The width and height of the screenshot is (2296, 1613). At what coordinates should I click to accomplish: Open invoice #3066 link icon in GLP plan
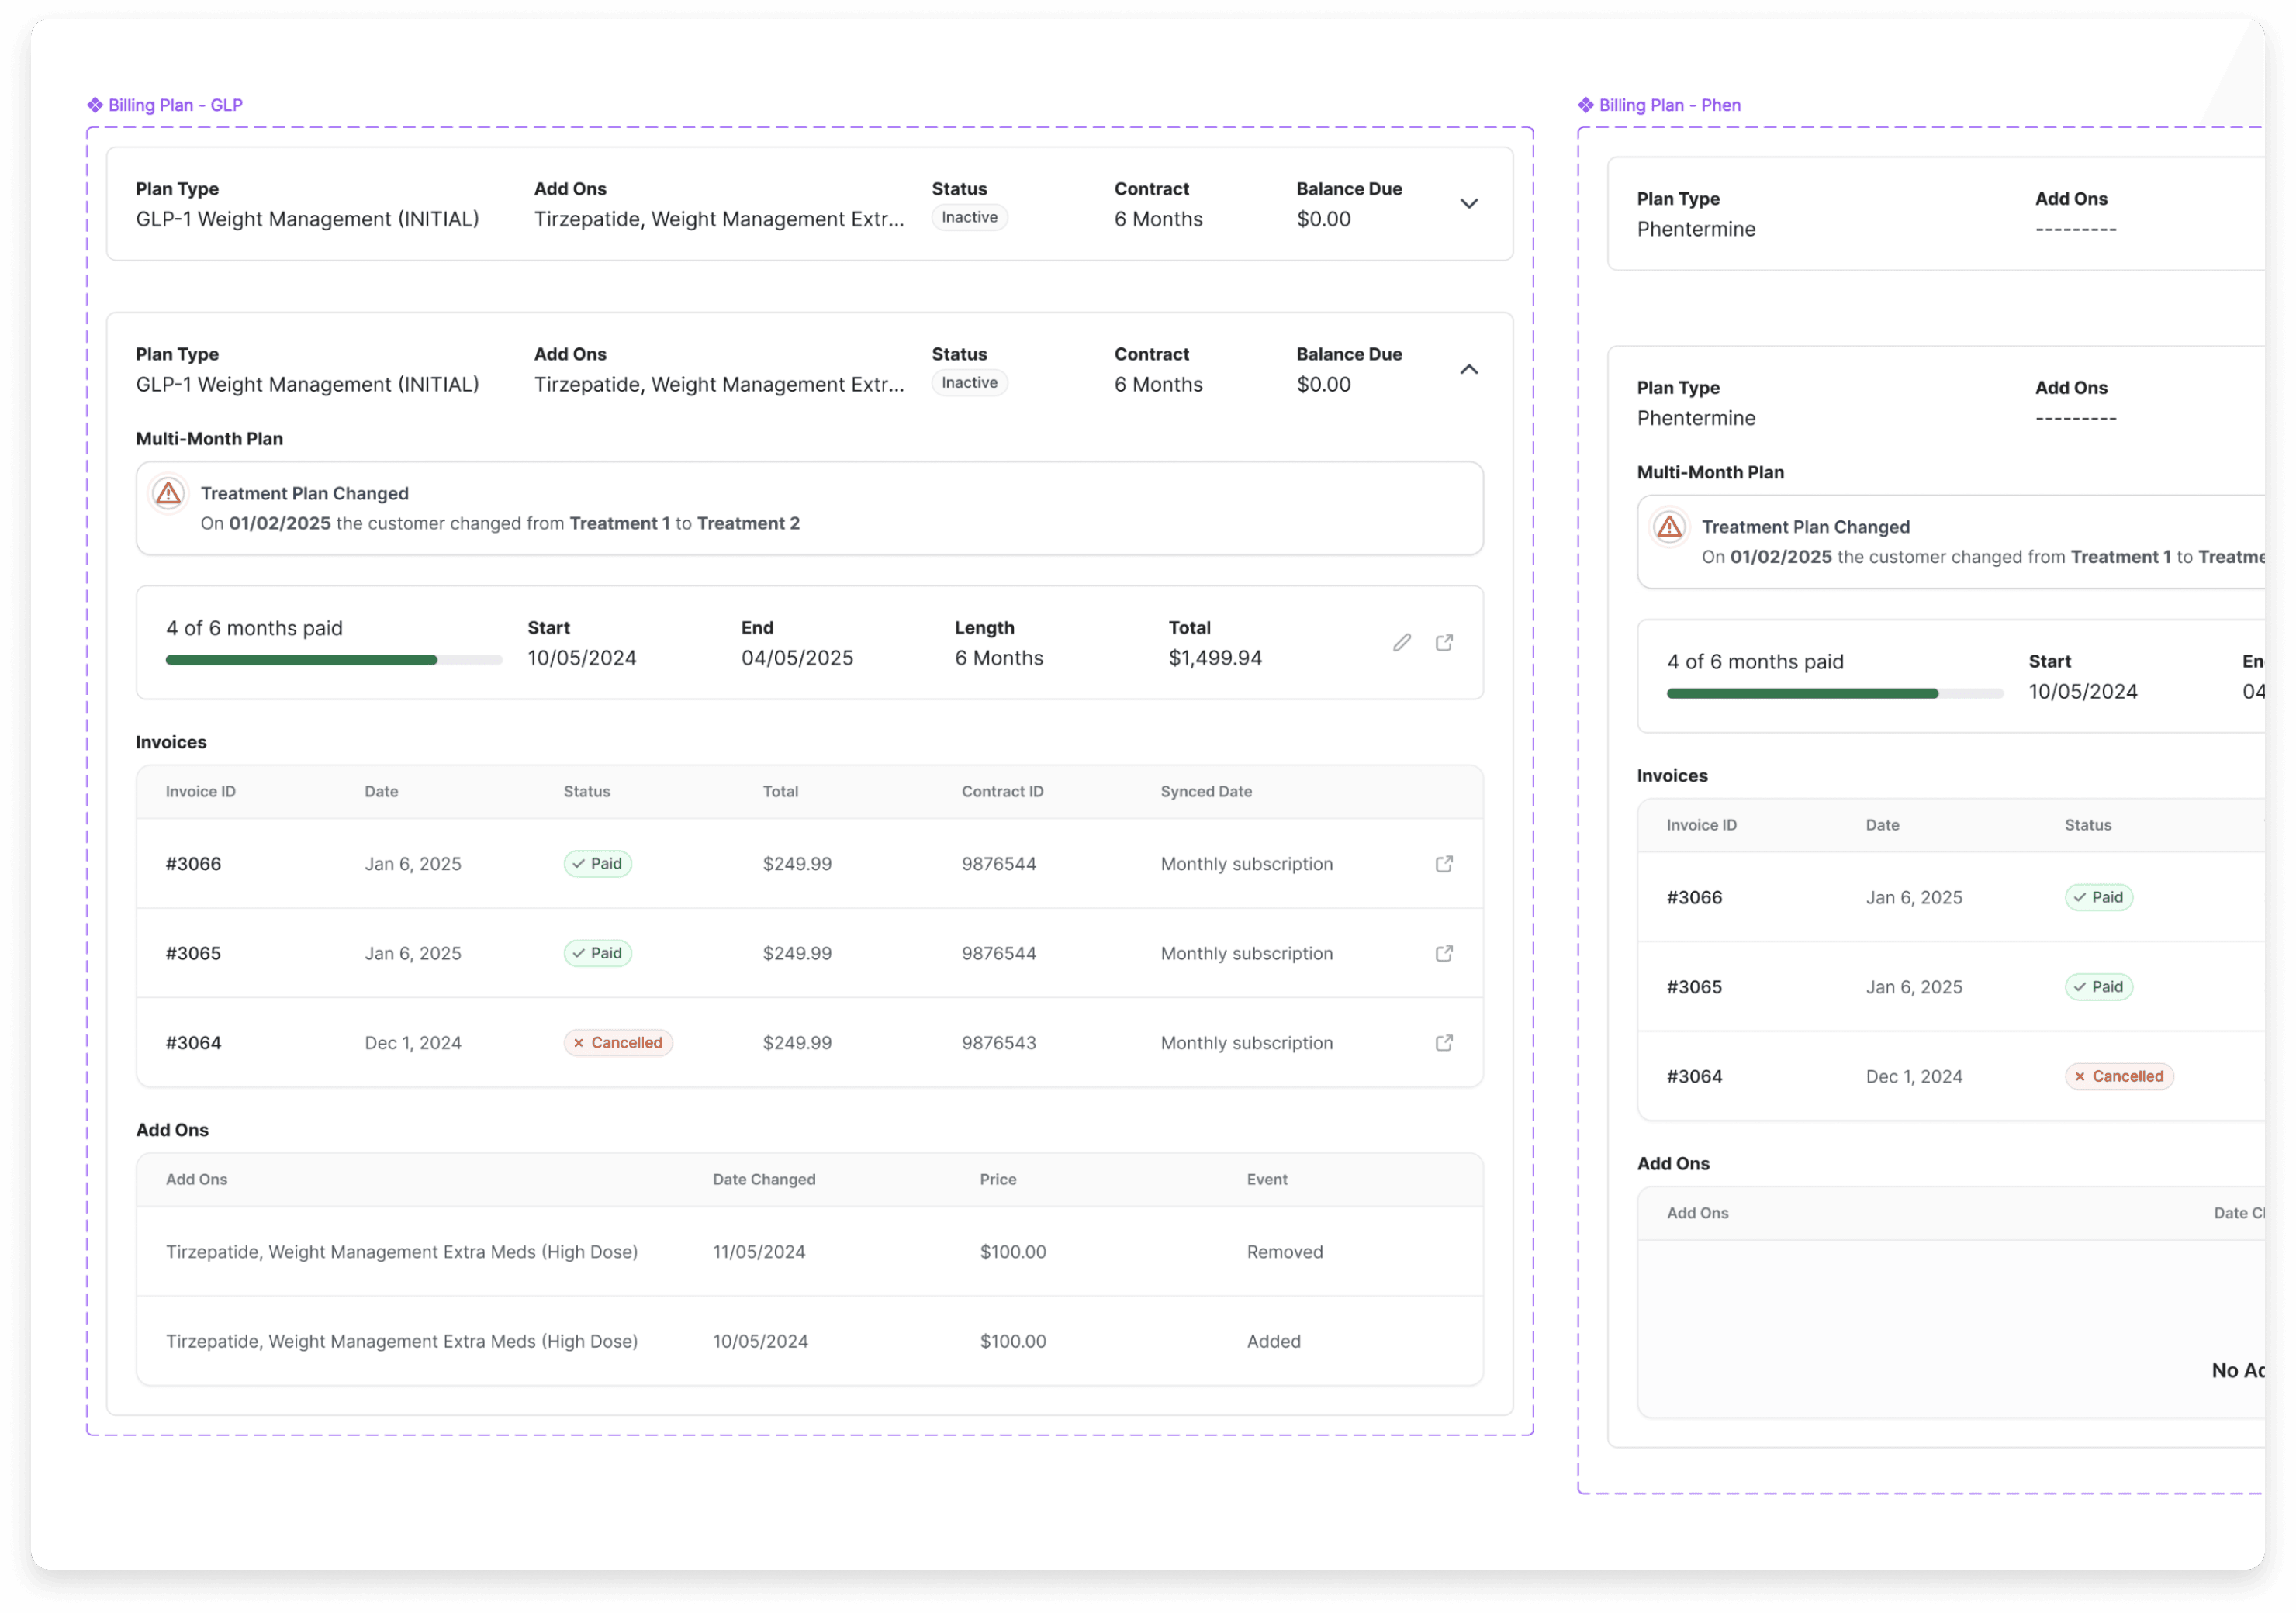[1444, 864]
